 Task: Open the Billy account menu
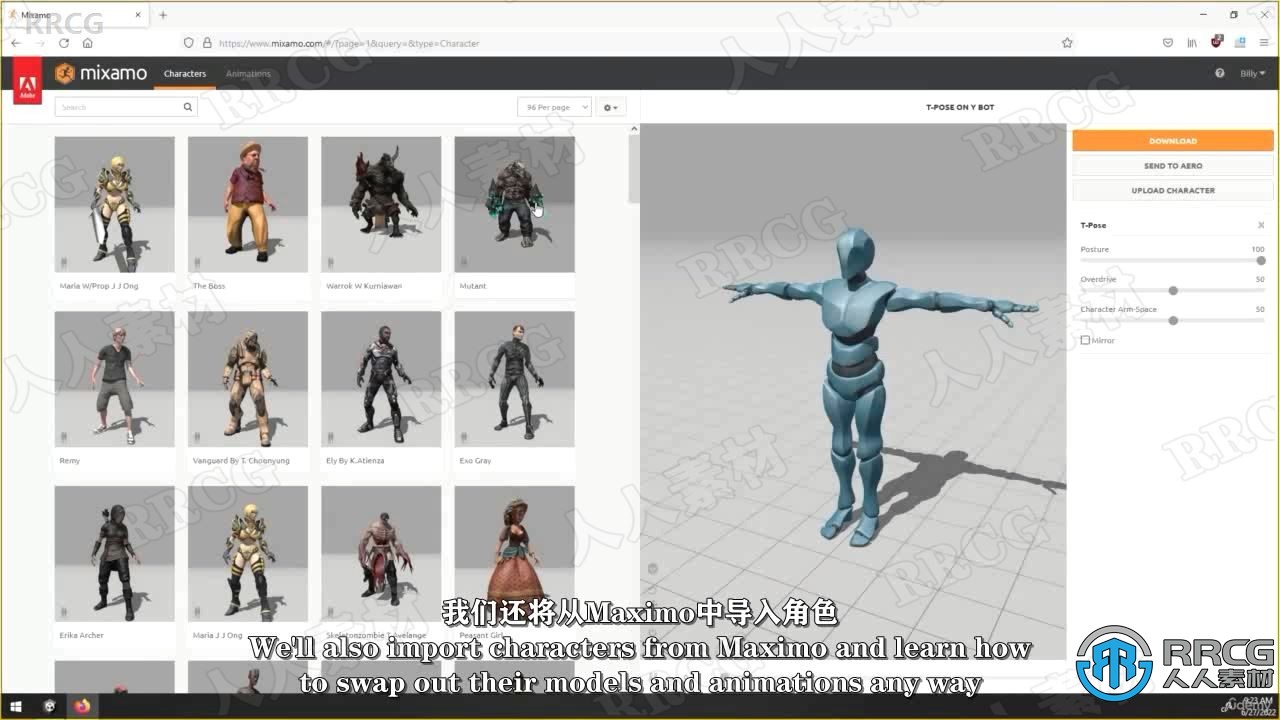click(1253, 73)
